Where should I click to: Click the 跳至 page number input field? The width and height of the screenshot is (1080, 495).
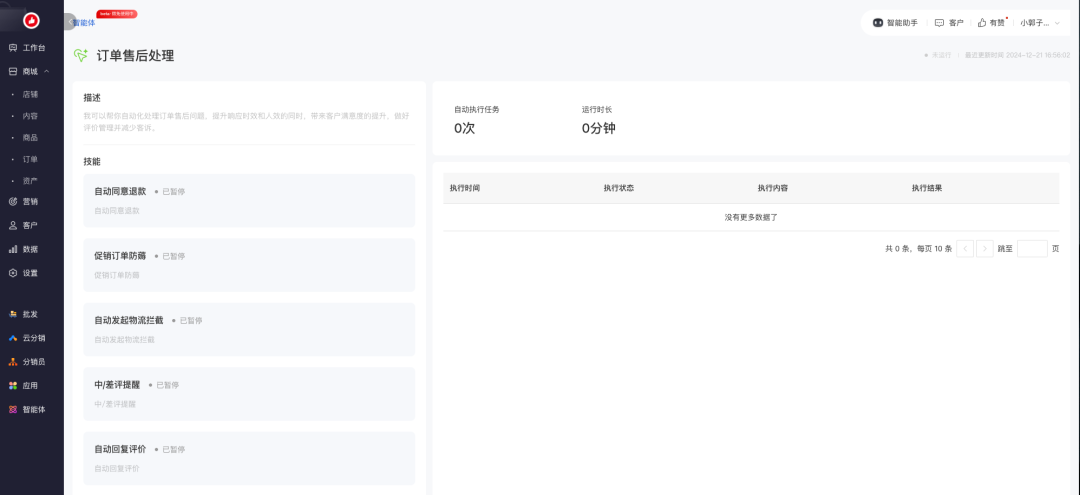point(1031,249)
